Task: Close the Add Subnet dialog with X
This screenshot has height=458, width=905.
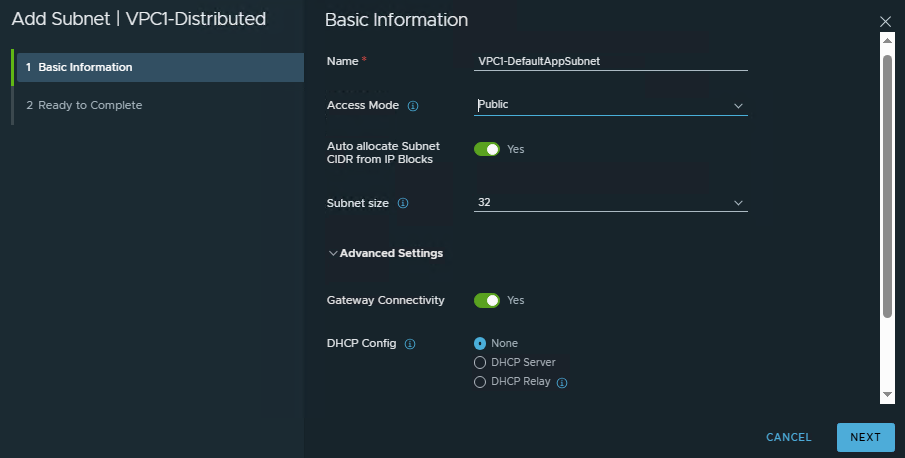Action: 885,21
